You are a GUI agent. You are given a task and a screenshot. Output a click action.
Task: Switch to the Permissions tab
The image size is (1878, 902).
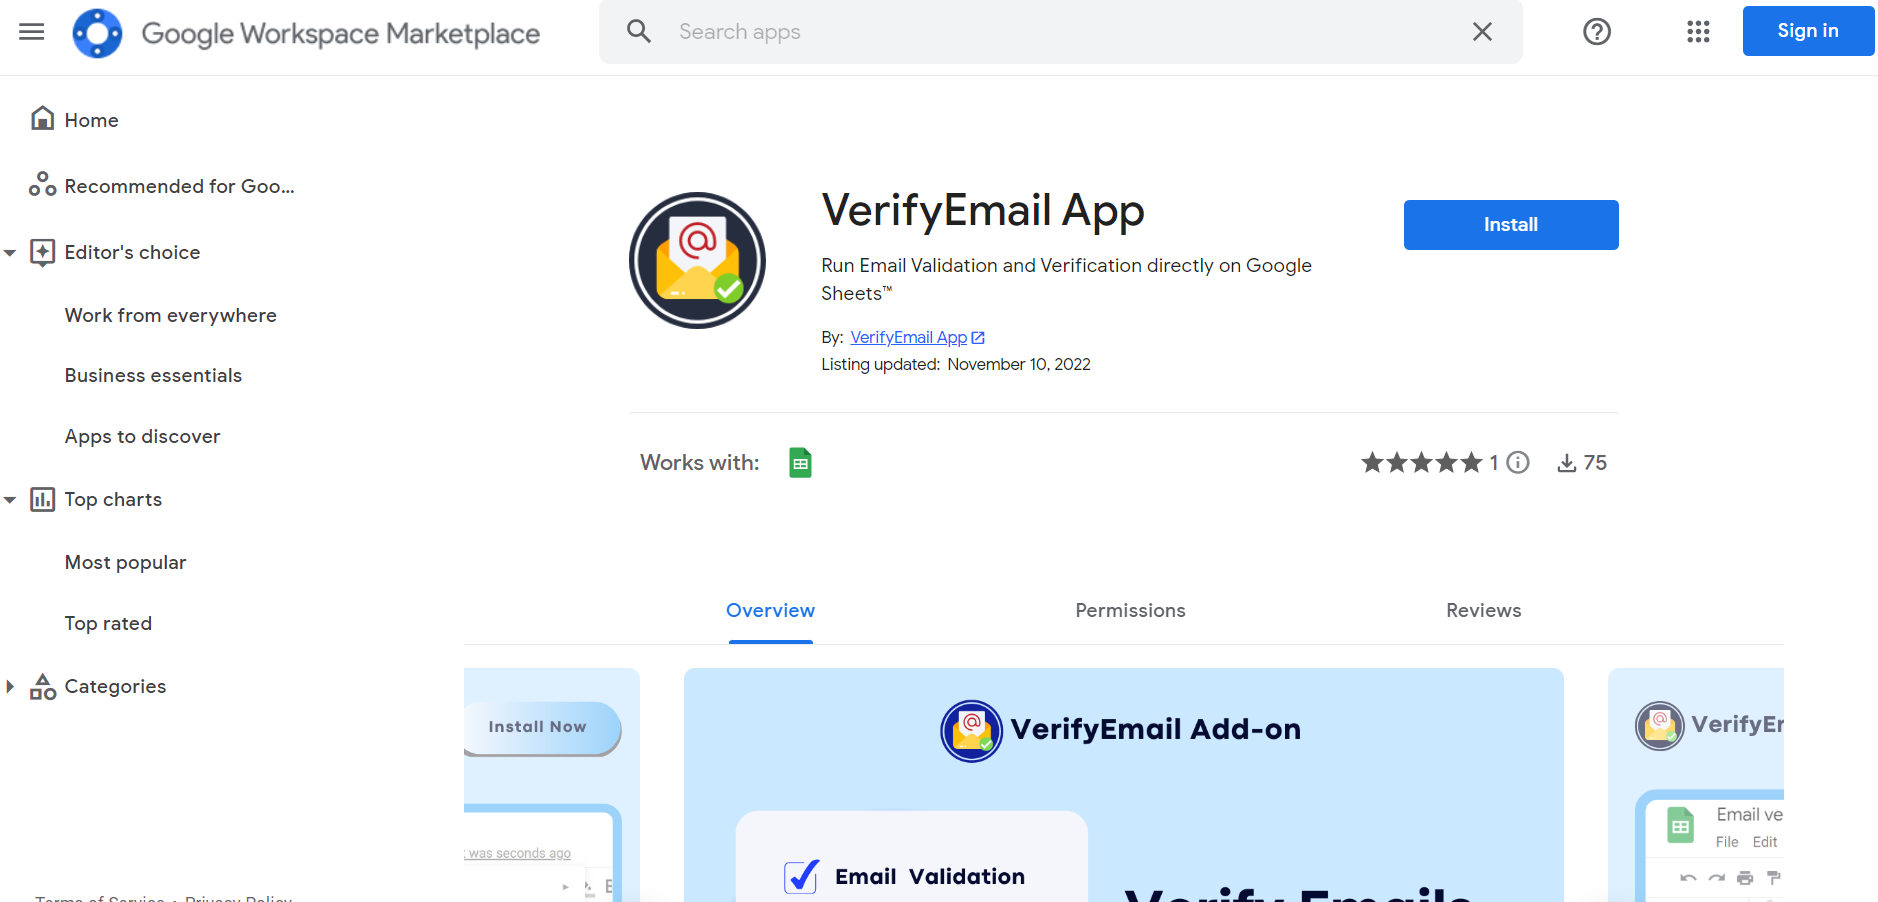tap(1131, 611)
